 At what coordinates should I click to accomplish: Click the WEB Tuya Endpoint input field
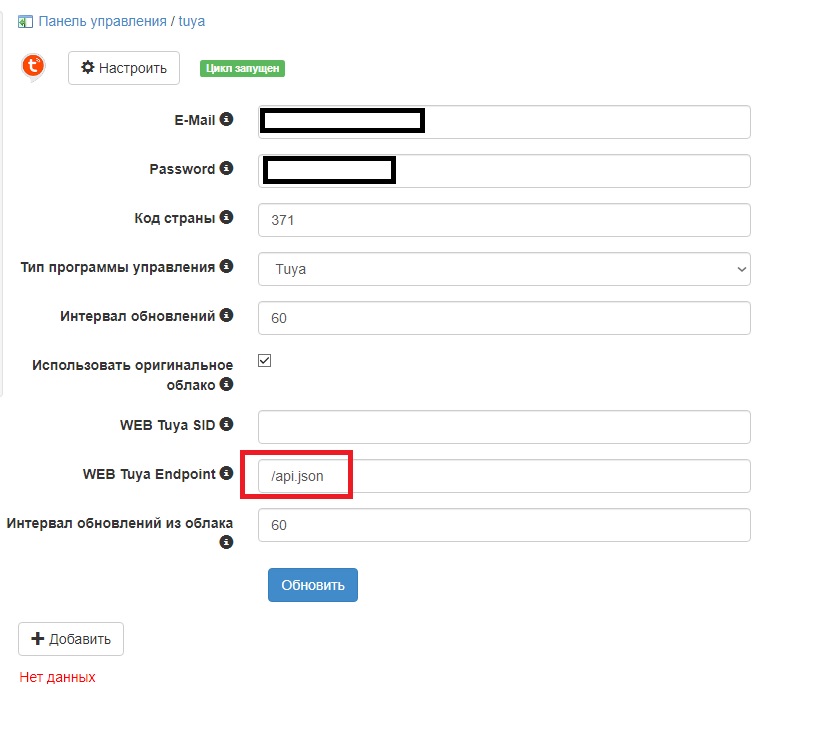coord(504,476)
